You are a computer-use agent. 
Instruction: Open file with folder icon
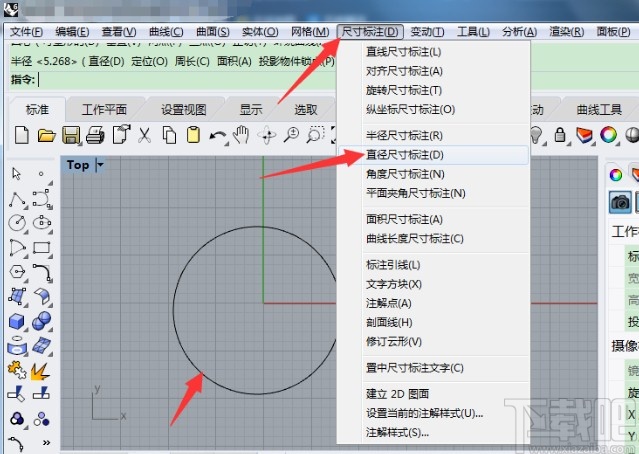pos(46,135)
